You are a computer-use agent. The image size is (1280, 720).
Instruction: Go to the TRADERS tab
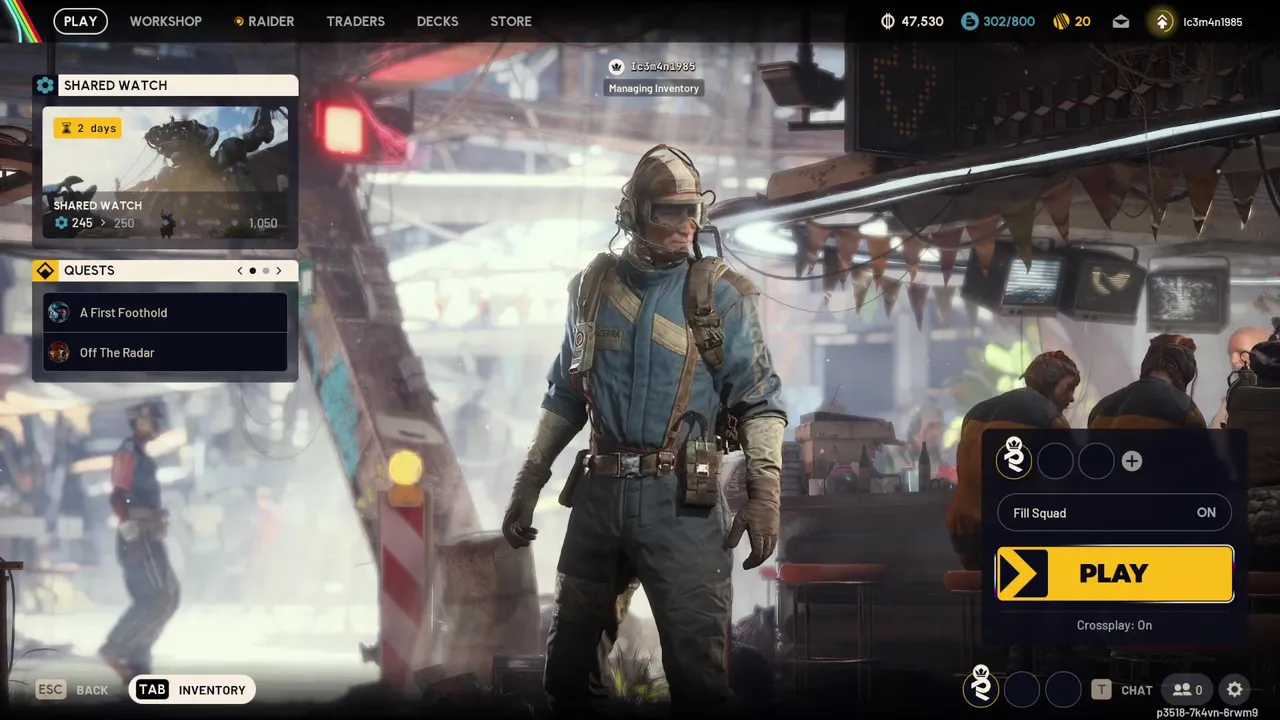click(355, 21)
